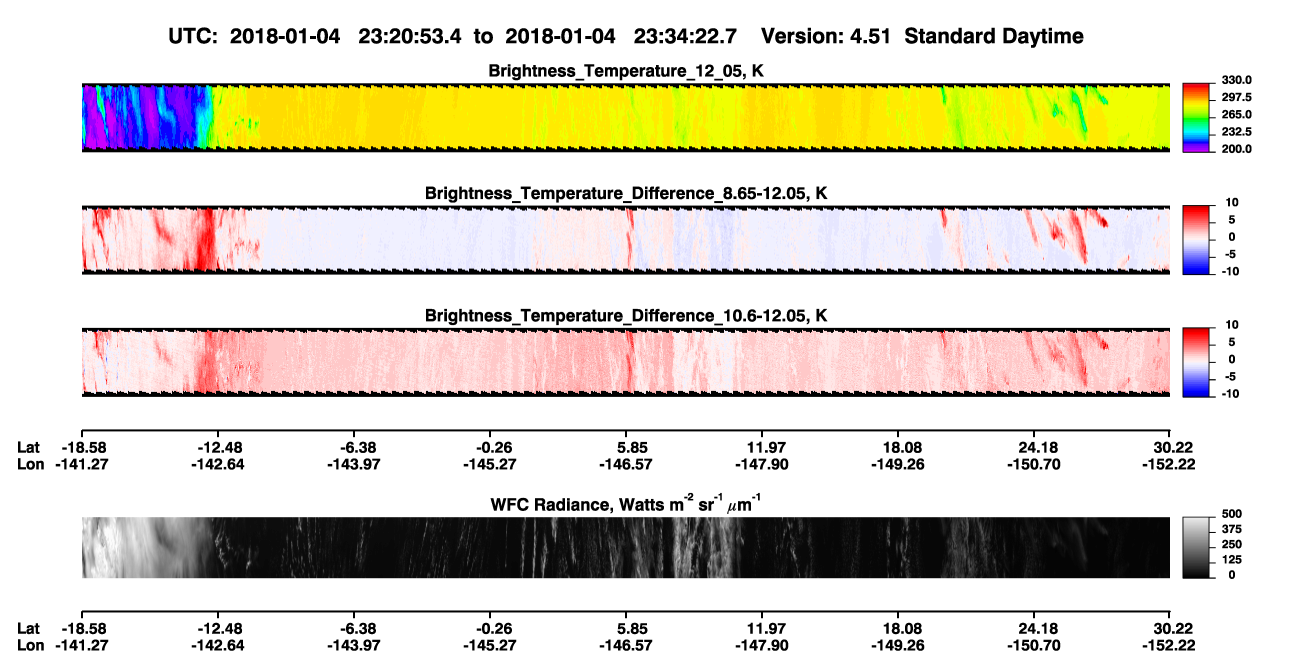The image size is (1300, 667).
Task: Click the 125 label on the radiance colorbar
Action: coord(1234,559)
